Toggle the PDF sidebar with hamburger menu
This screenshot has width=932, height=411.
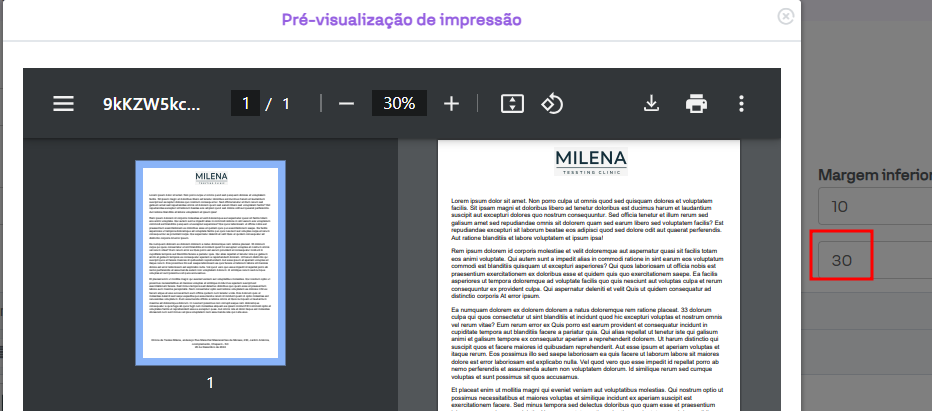[x=64, y=104]
